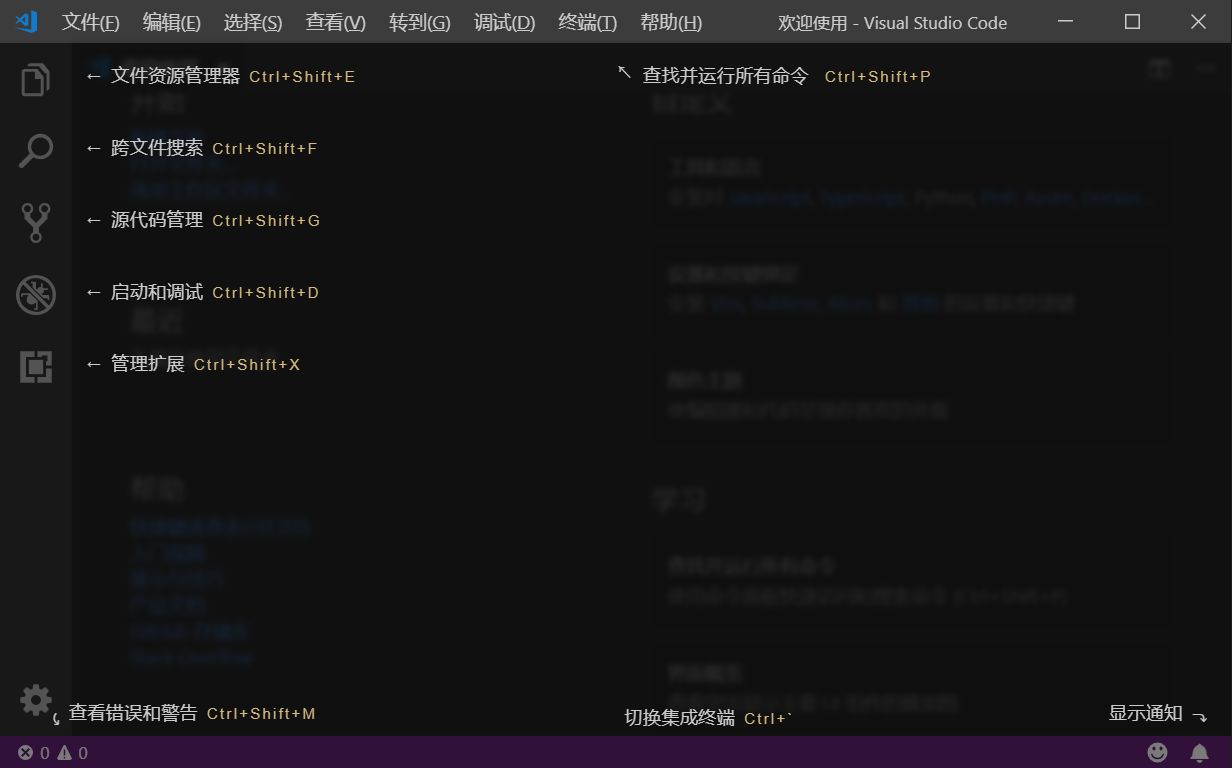The width and height of the screenshot is (1232, 768).
Task: Open the 跨文件搜索 (Search) icon
Action: coord(36,151)
